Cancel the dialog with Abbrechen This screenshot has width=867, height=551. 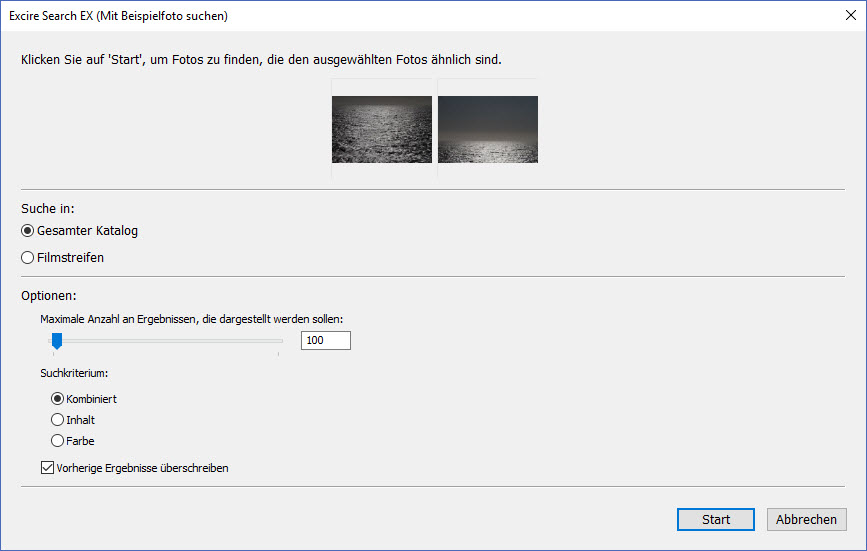806,520
